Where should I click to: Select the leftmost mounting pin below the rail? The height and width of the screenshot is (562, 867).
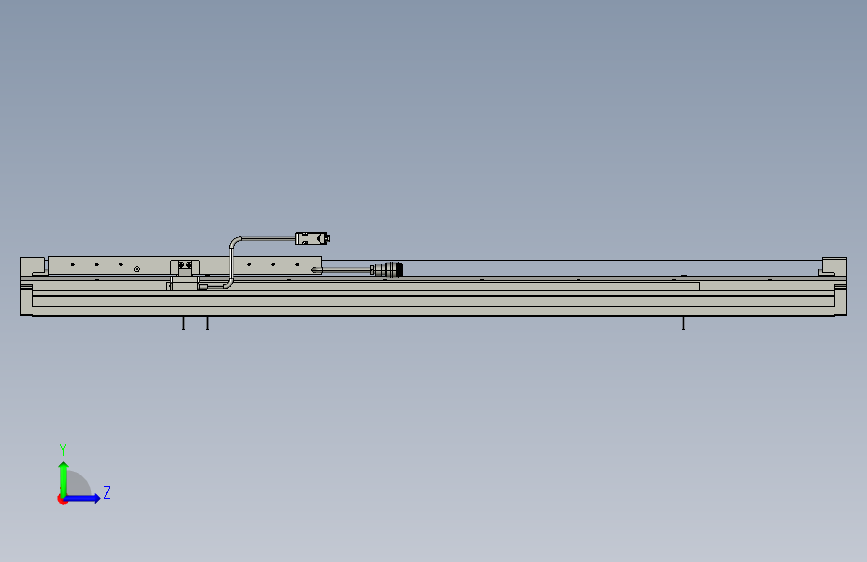[x=184, y=323]
